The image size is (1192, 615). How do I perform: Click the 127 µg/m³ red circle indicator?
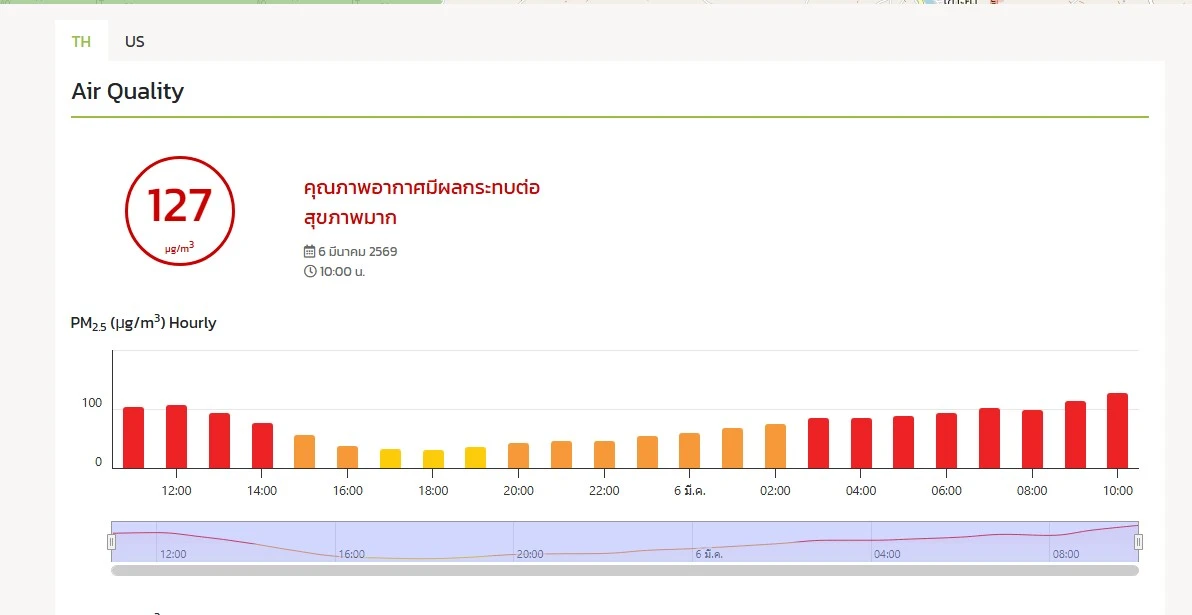[180, 211]
